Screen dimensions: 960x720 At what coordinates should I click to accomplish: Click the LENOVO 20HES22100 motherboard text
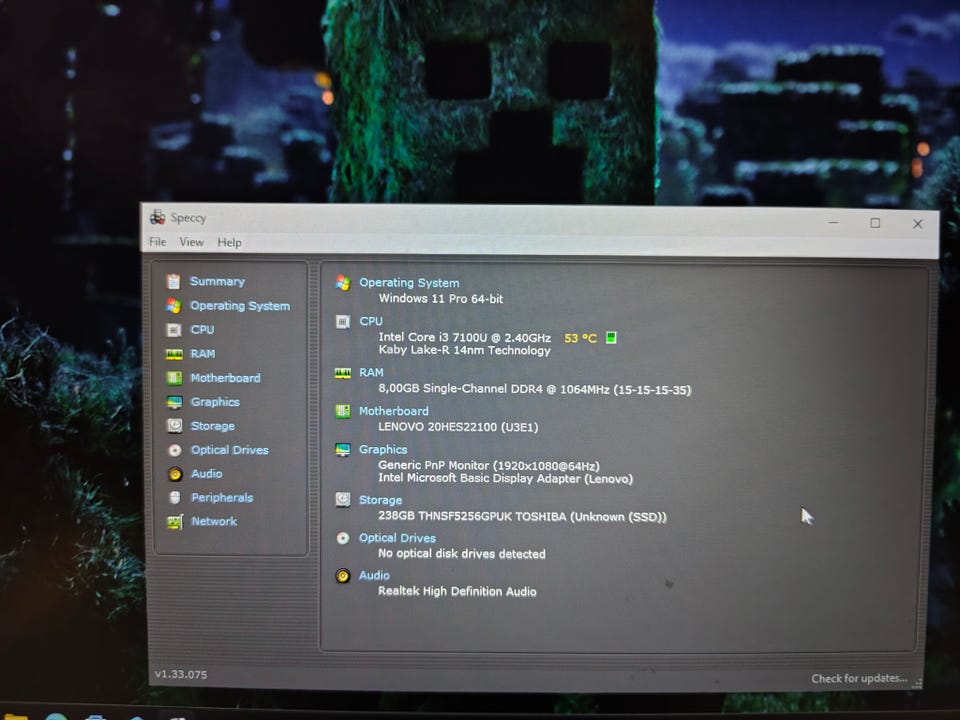(458, 427)
